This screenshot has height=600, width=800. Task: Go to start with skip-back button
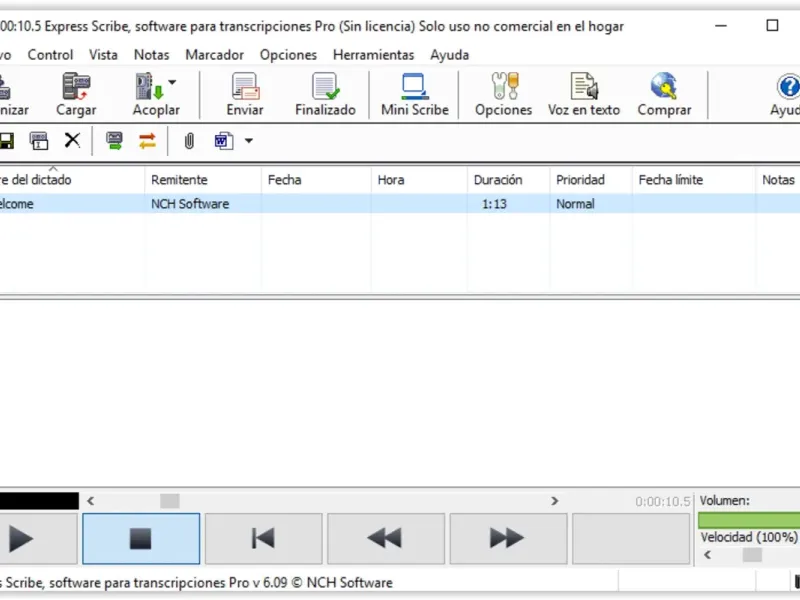tap(263, 539)
